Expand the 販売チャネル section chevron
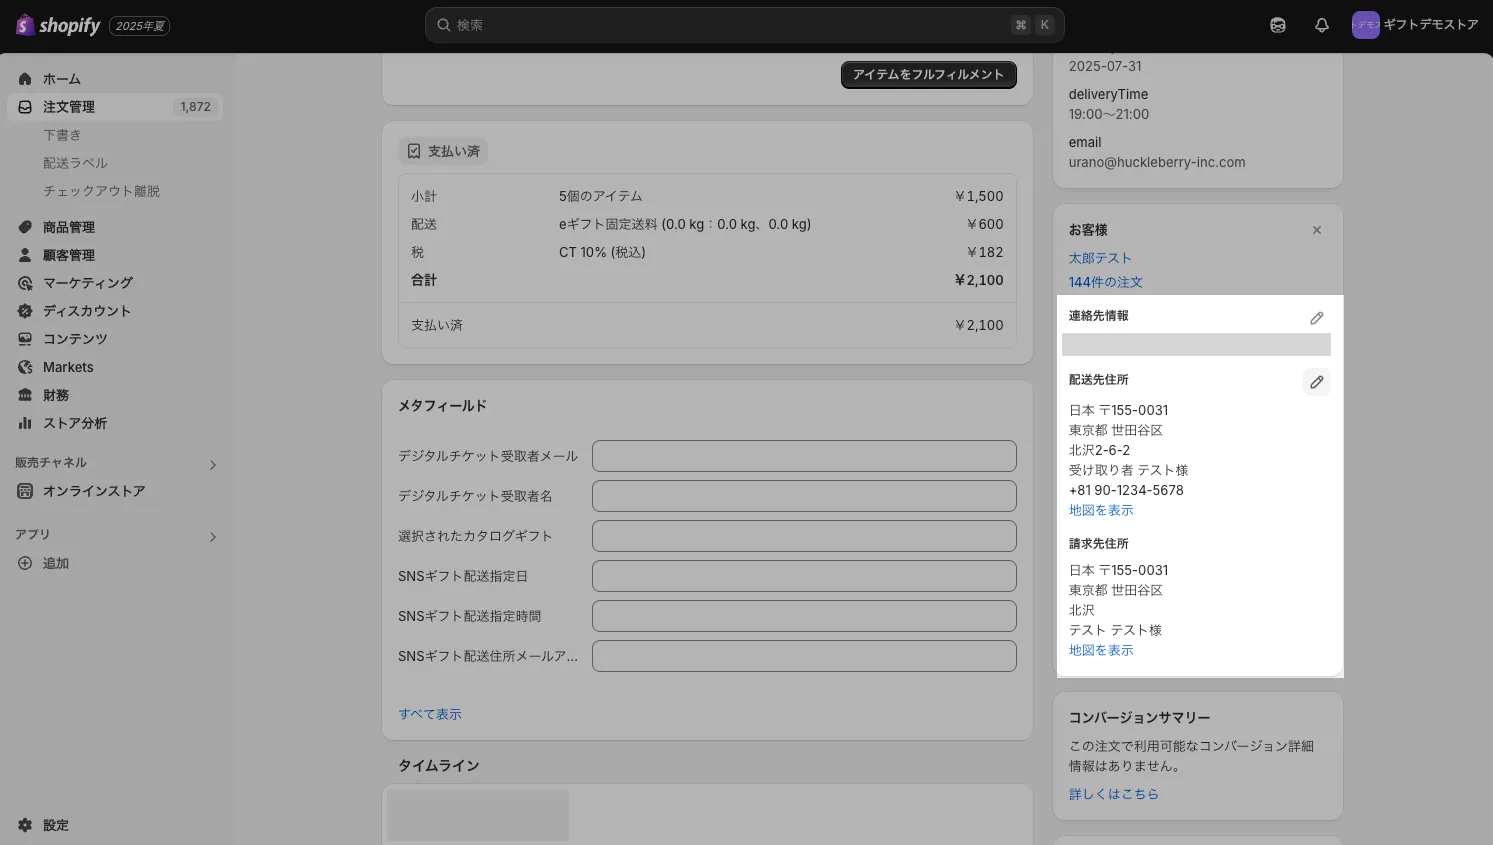The width and height of the screenshot is (1493, 845). tap(212, 465)
